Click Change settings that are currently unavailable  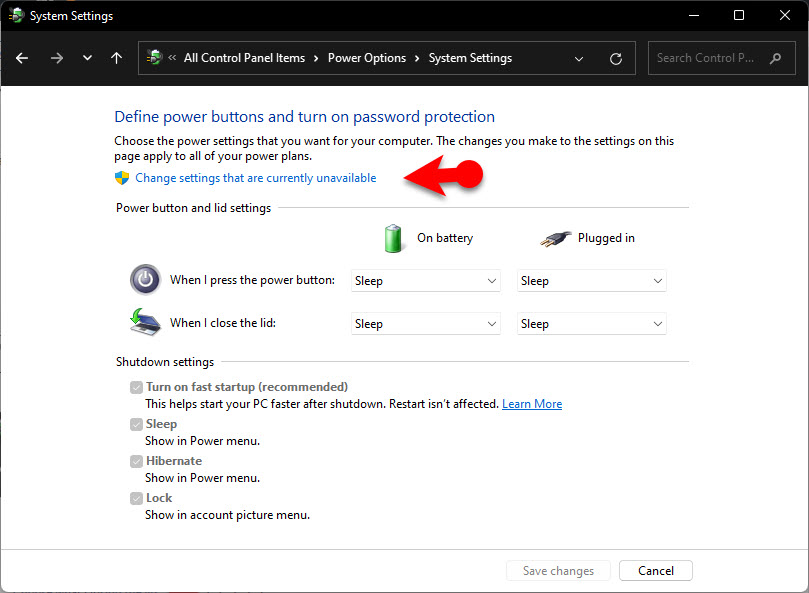(255, 178)
